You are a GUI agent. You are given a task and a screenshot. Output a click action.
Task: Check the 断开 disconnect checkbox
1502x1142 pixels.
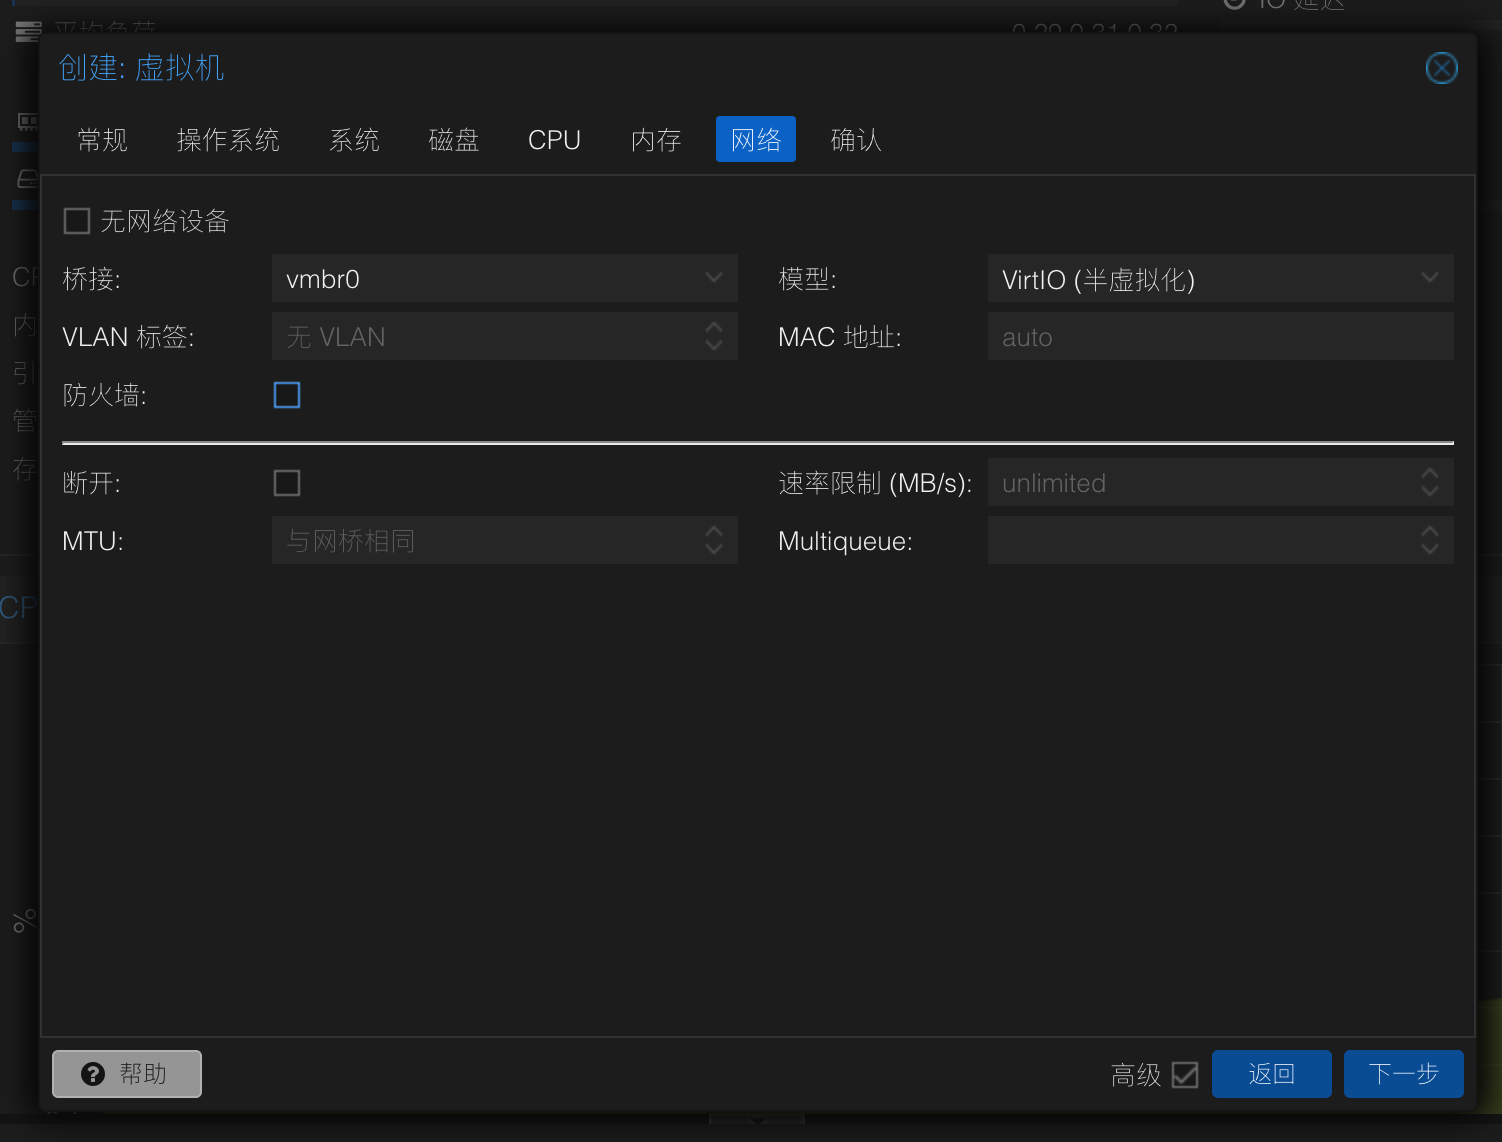coord(287,483)
